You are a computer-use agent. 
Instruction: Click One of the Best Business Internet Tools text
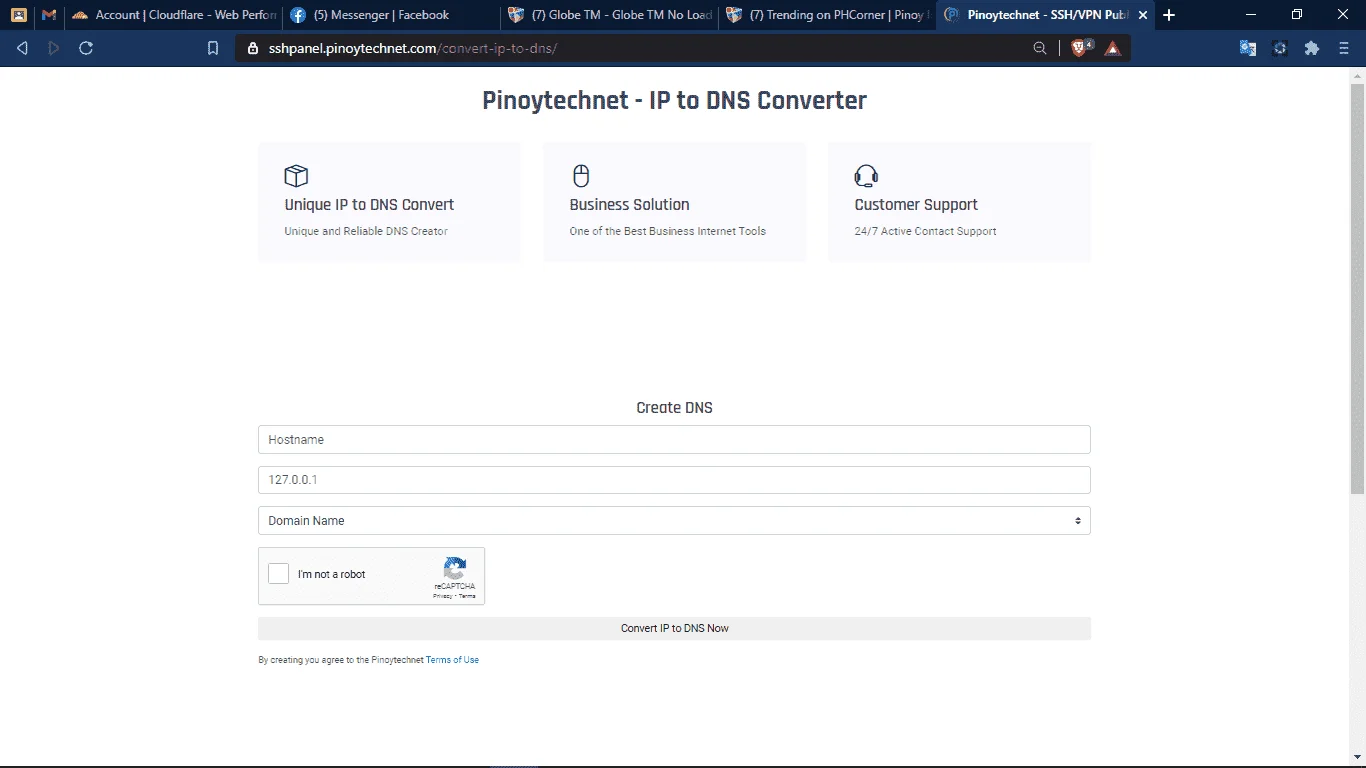pyautogui.click(x=667, y=231)
